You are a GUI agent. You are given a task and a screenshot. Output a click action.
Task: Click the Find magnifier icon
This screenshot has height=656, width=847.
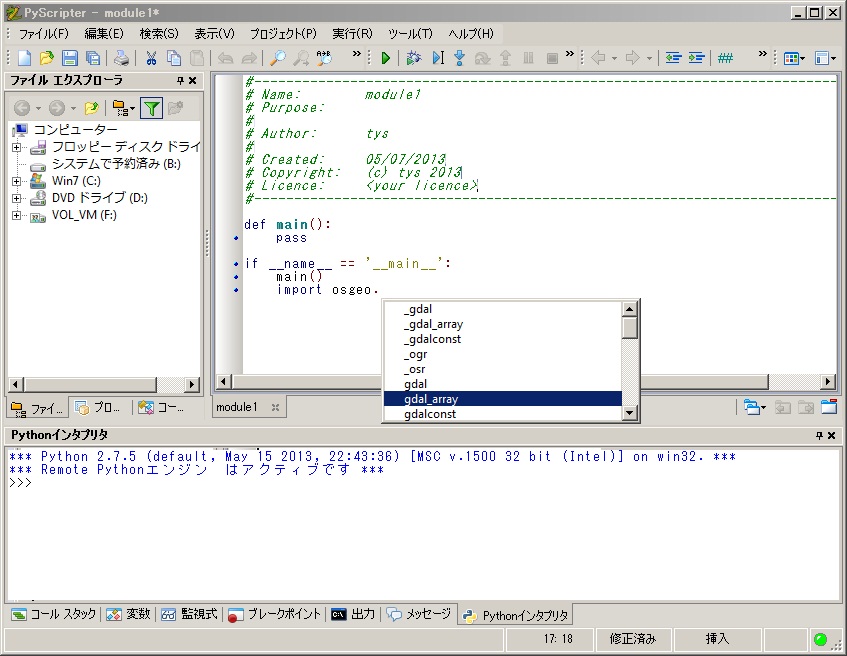point(278,58)
